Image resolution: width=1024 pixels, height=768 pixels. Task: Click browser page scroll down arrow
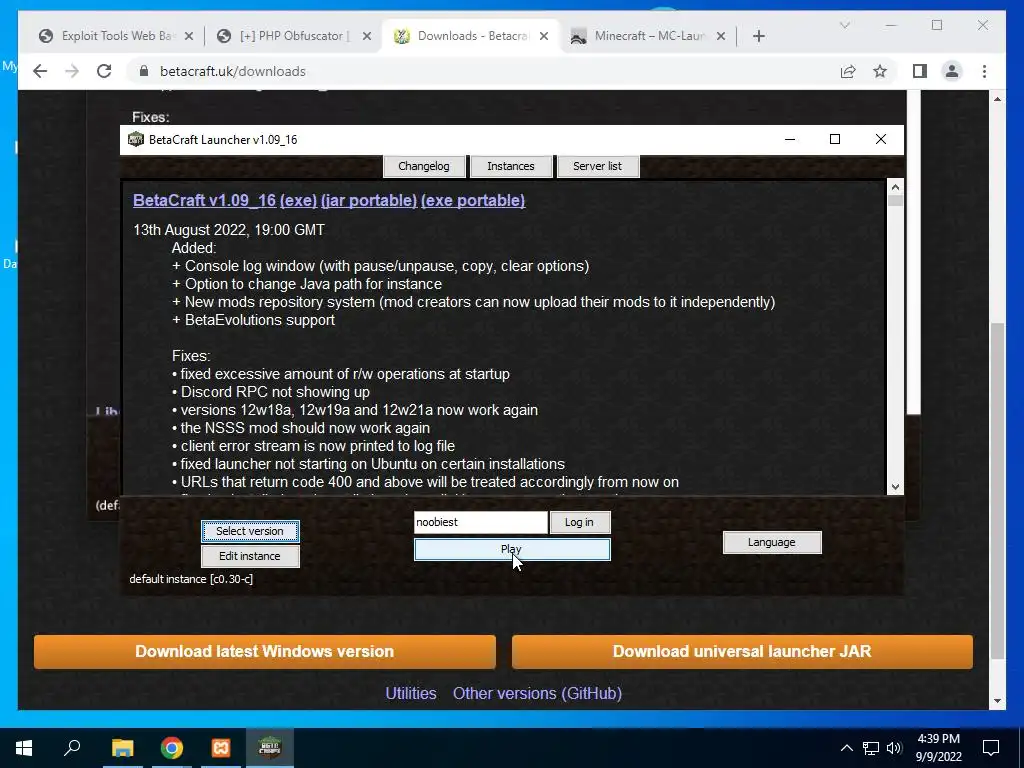(x=997, y=701)
